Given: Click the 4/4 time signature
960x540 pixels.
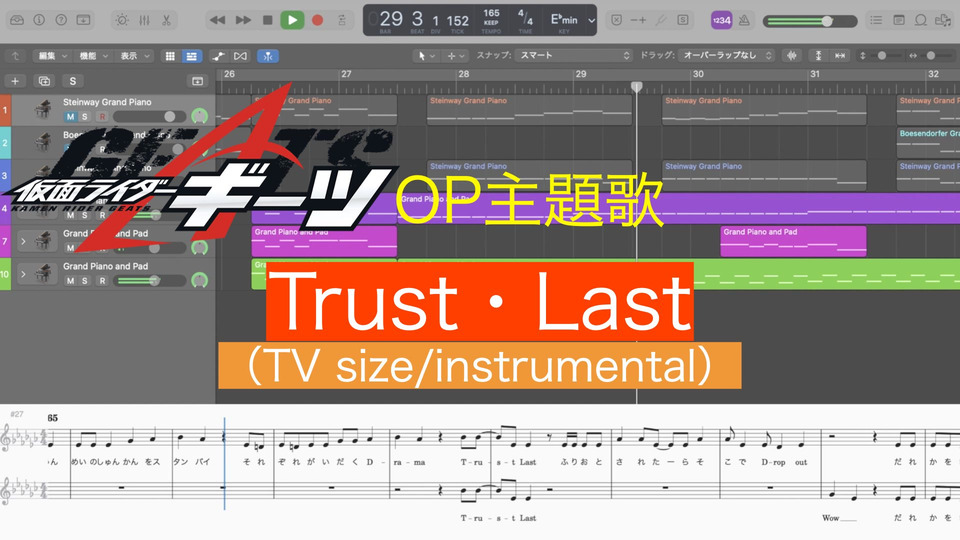Looking at the screenshot, I should tap(525, 17).
